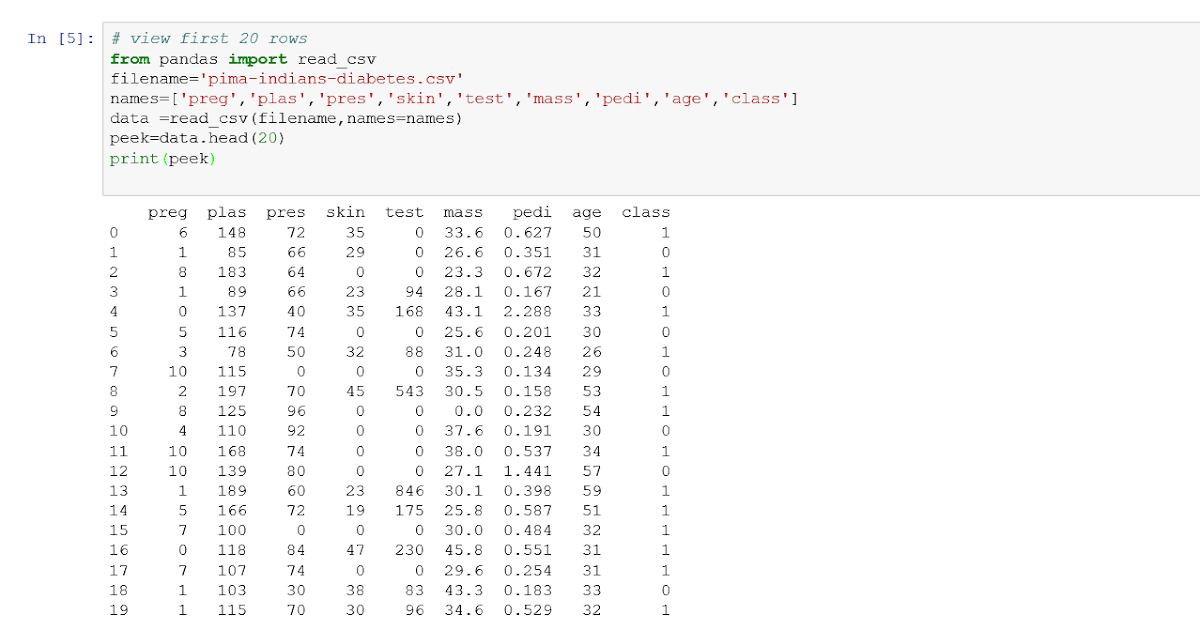This screenshot has width=1200, height=630.
Task: Click the 'class' column header in output
Action: pyautogui.click(x=645, y=212)
